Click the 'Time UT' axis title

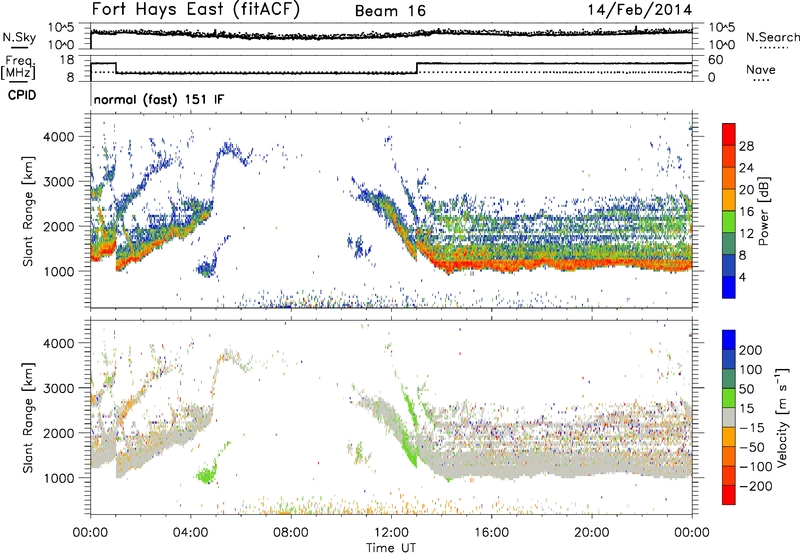pos(391,548)
